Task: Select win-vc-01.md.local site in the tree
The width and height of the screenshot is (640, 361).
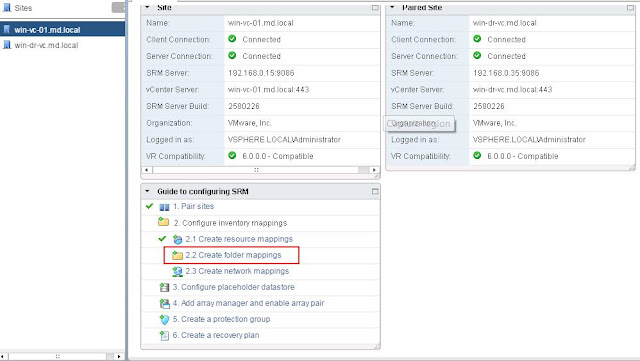Action: [x=47, y=30]
